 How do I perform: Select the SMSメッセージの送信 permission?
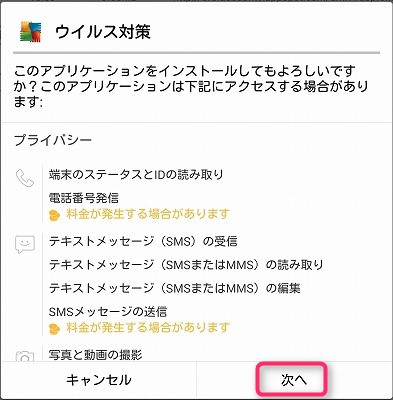point(108,312)
